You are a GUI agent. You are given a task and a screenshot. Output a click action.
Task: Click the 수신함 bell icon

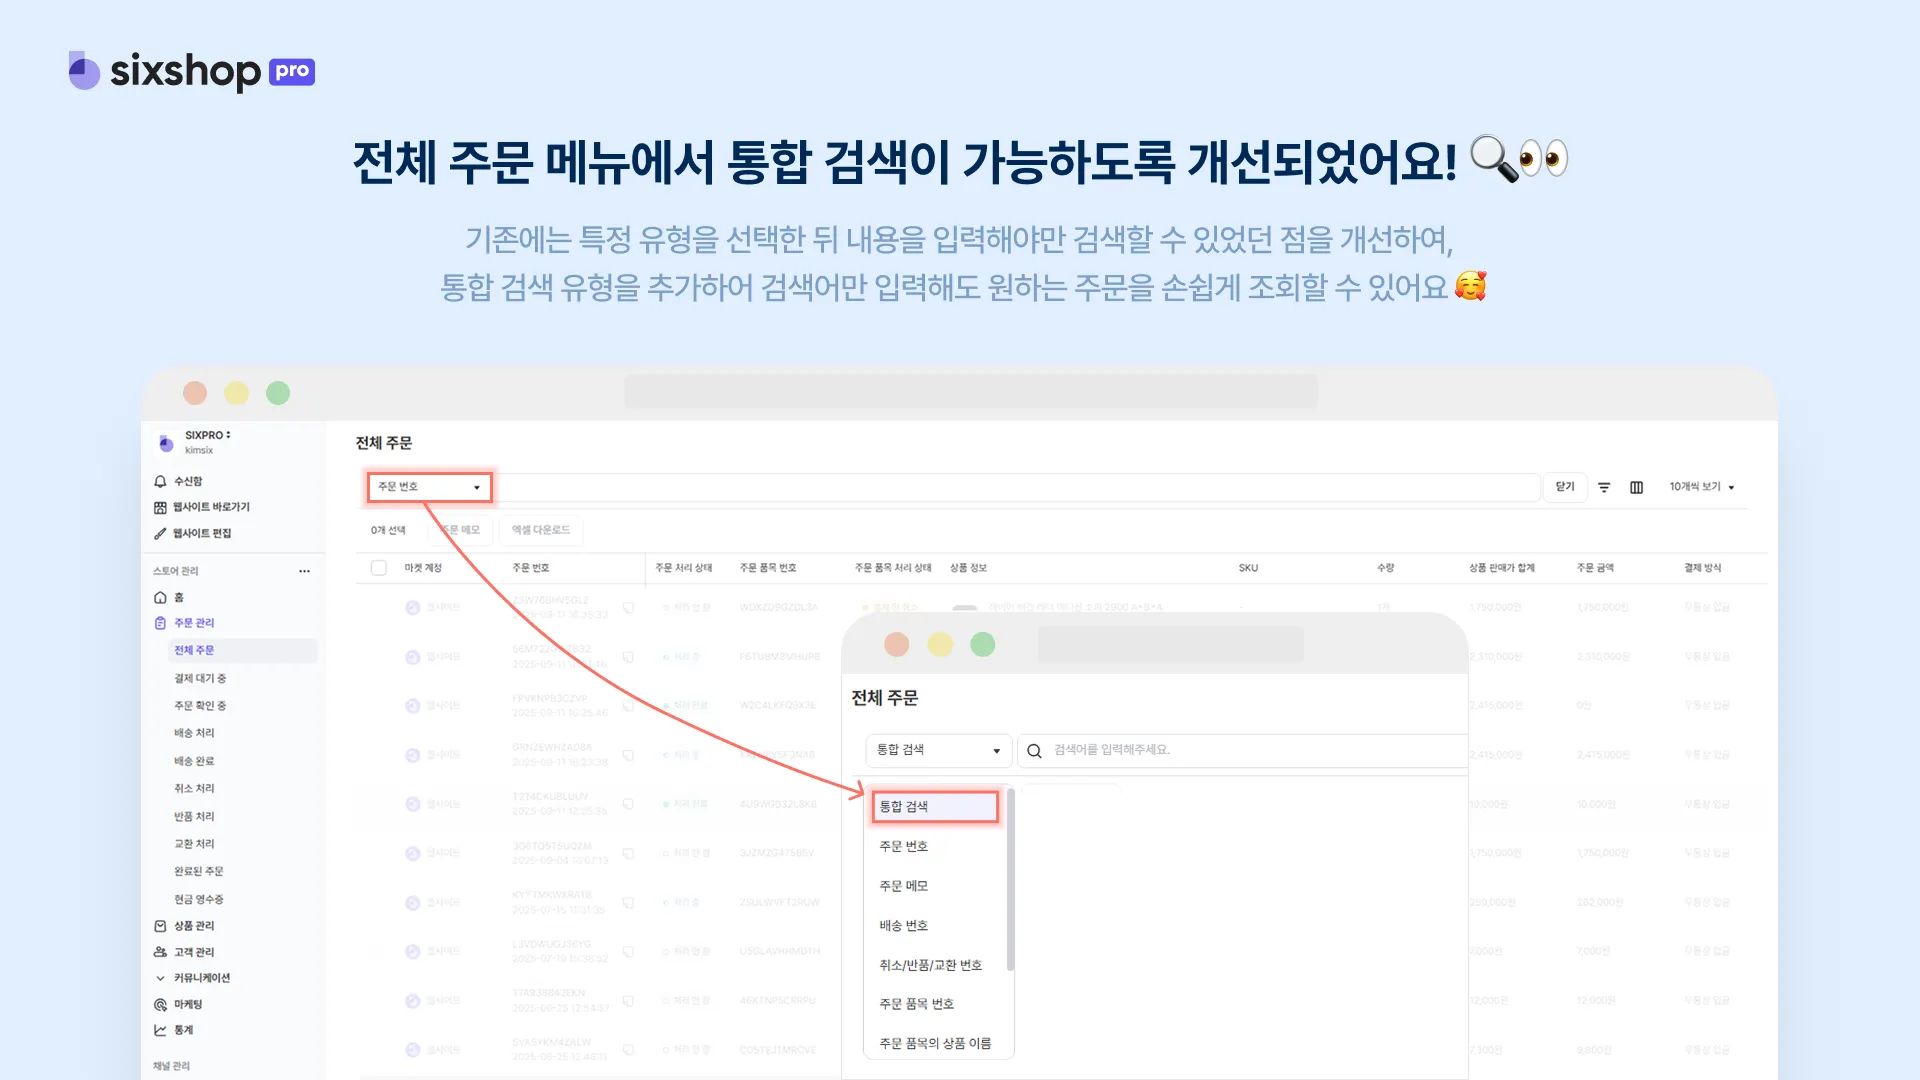tap(160, 481)
